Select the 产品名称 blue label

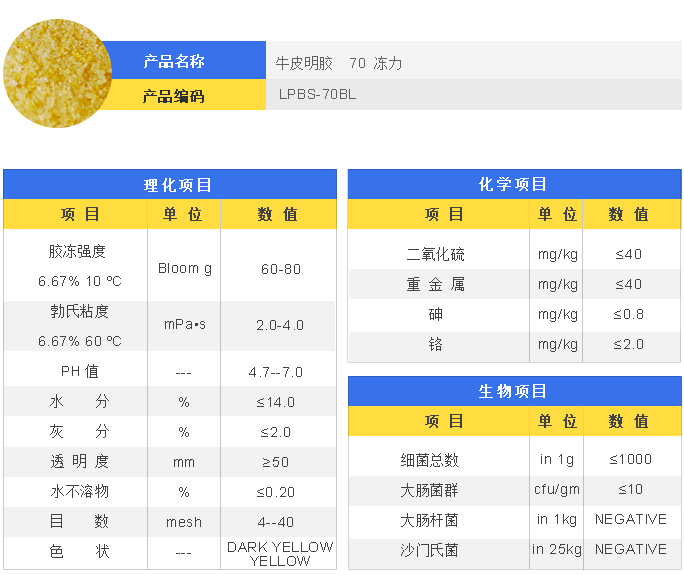click(173, 62)
